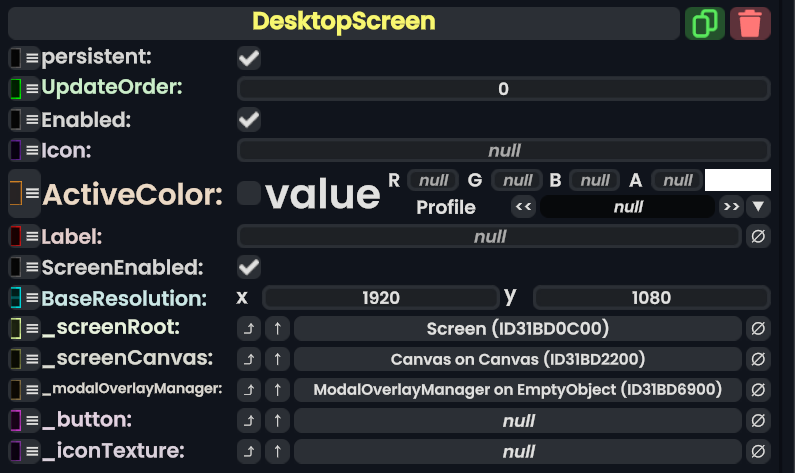Select the previous color profile with <<
This screenshot has width=795, height=473.
(523, 207)
